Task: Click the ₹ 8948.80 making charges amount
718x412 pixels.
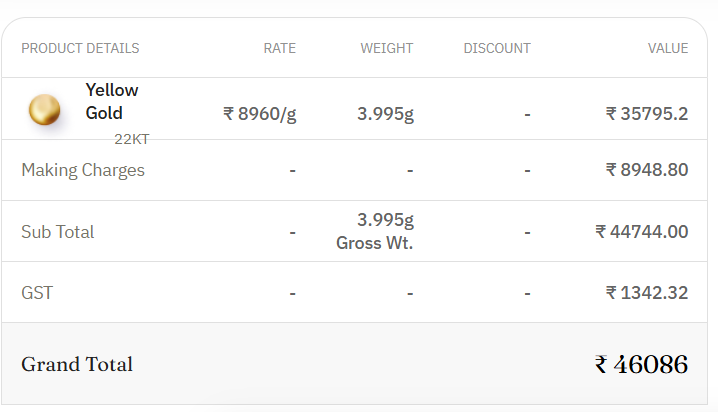Action: click(646, 170)
